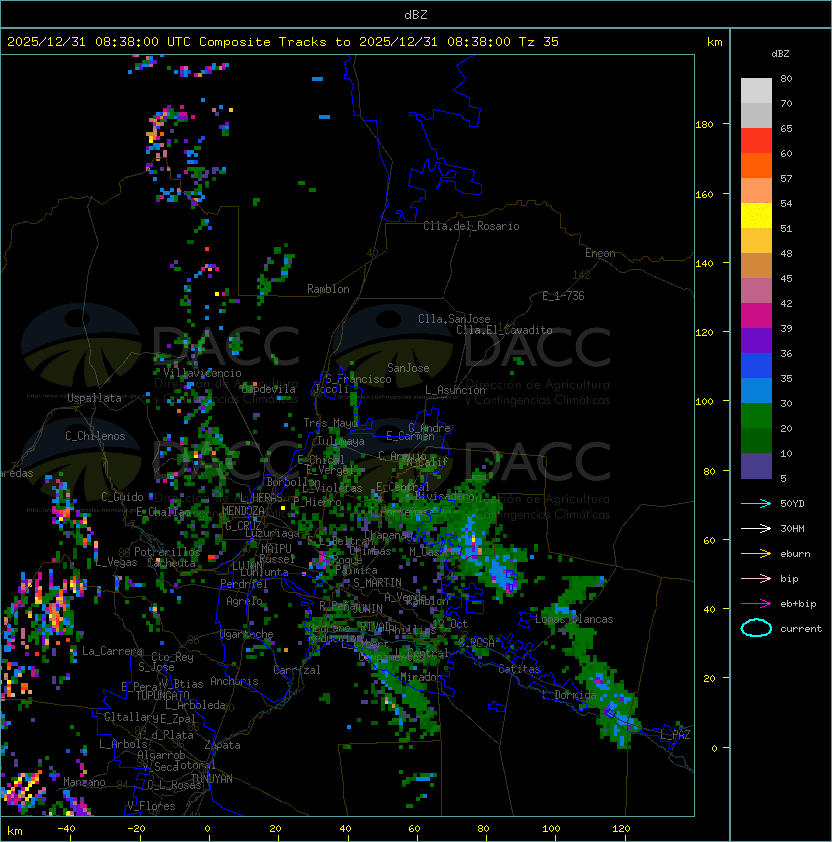Pick the magenta 39 dBZ legend color
The image size is (832, 842).
pyautogui.click(x=756, y=316)
